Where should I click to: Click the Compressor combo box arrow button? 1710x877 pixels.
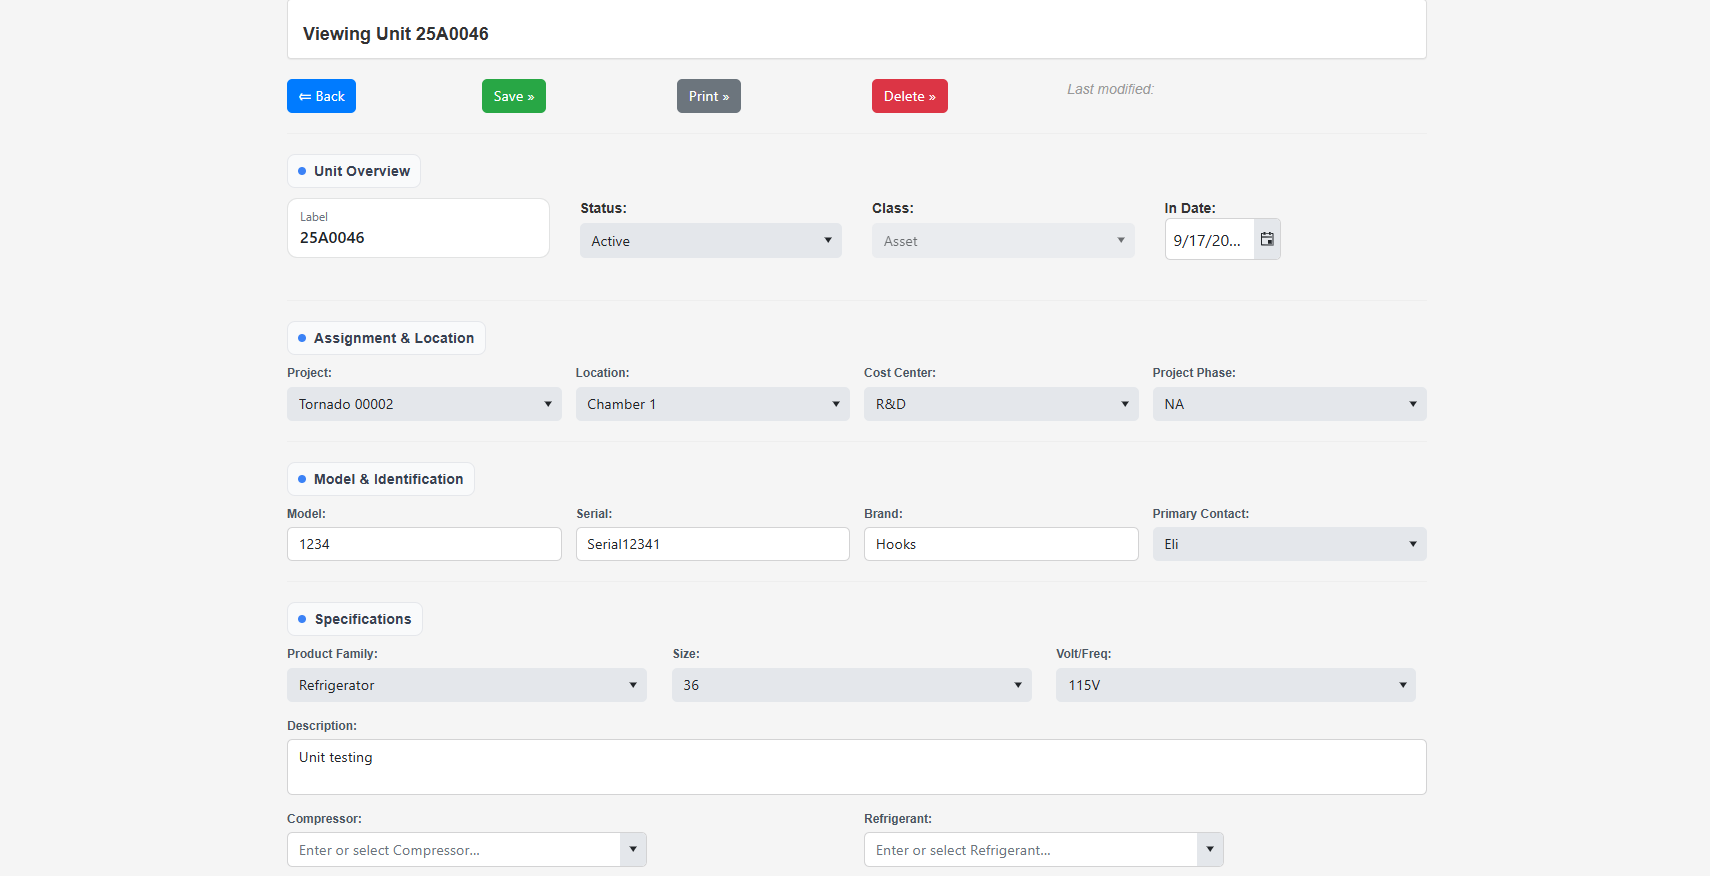coord(633,850)
